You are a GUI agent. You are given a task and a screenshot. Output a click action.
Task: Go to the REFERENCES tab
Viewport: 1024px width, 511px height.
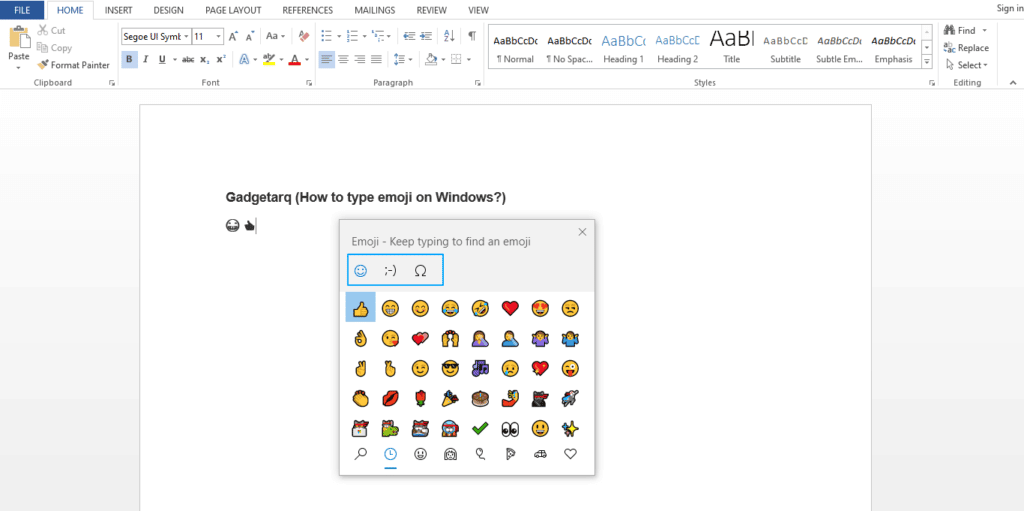point(308,10)
